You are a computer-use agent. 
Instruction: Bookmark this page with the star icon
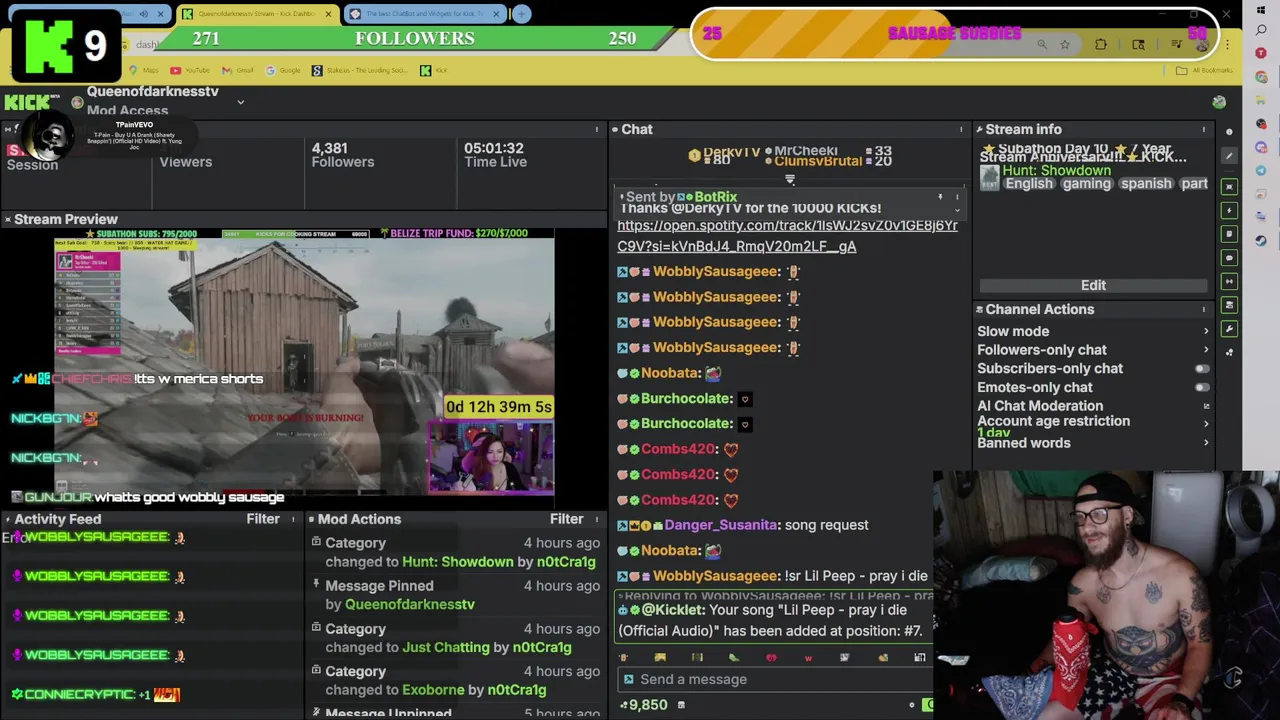click(x=1064, y=44)
